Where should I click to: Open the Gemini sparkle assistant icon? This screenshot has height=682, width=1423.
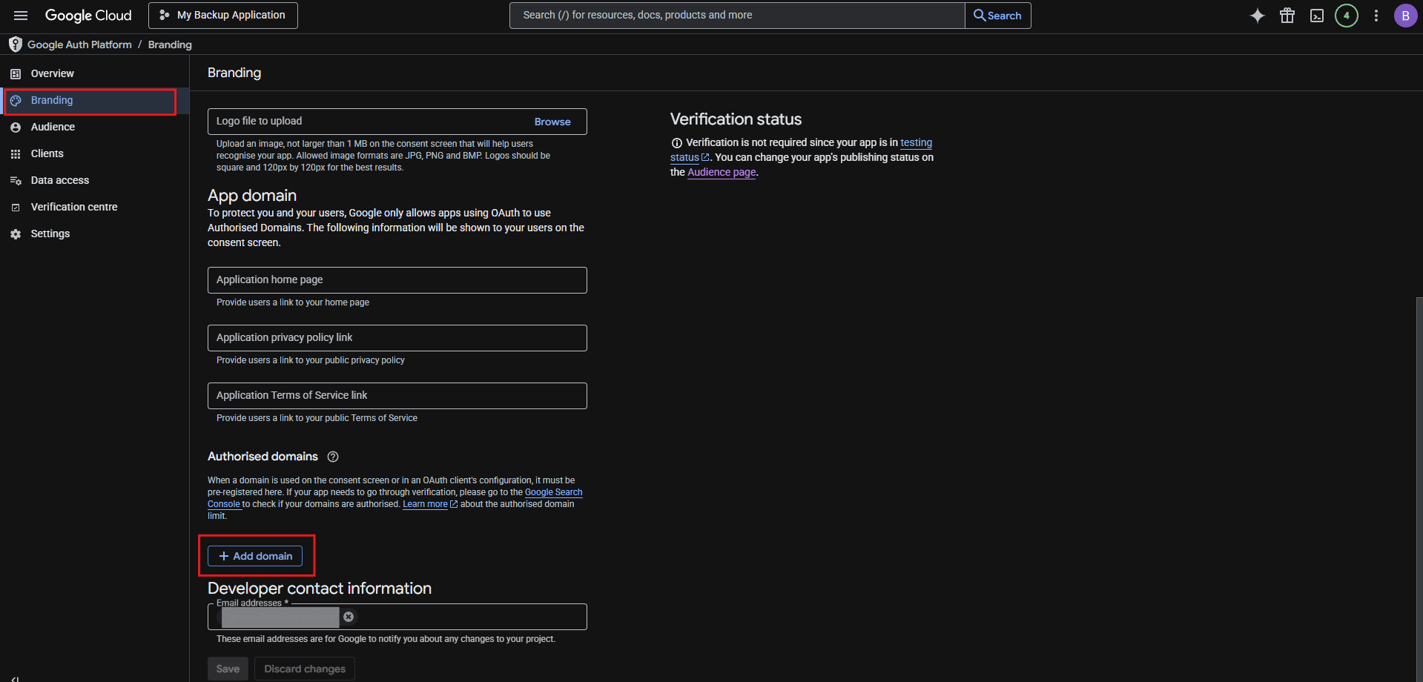click(1257, 15)
